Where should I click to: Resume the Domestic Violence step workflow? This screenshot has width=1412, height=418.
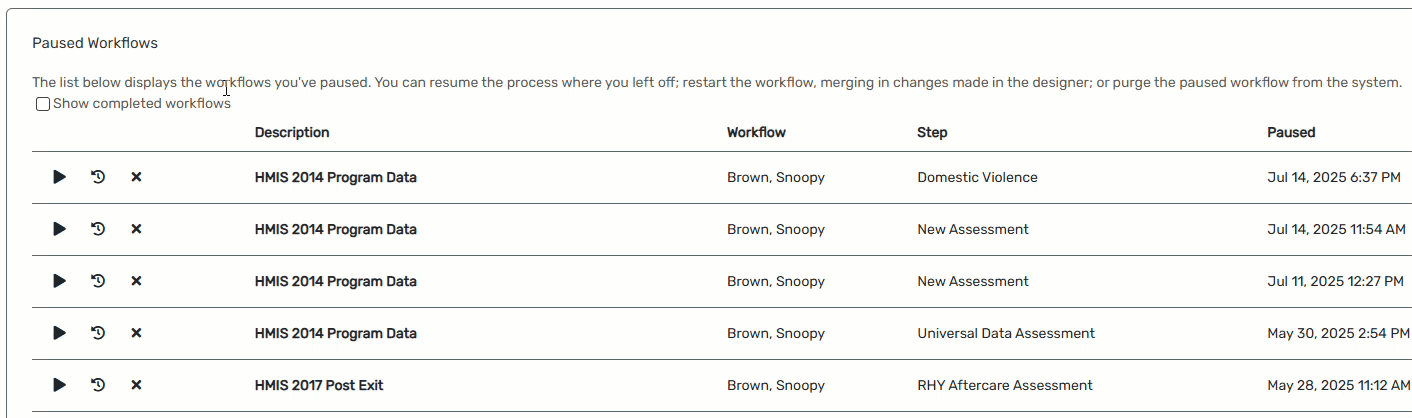(x=59, y=177)
